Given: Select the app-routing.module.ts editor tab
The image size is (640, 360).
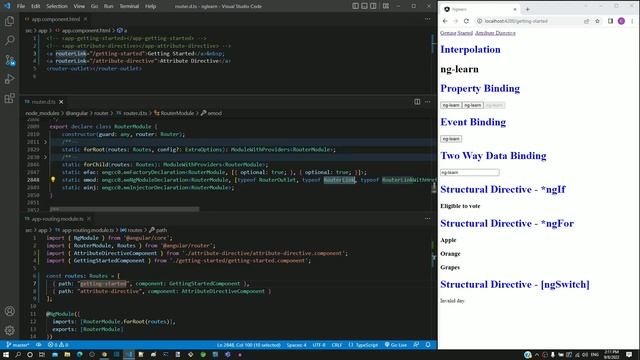Looking at the screenshot, I should [58, 219].
